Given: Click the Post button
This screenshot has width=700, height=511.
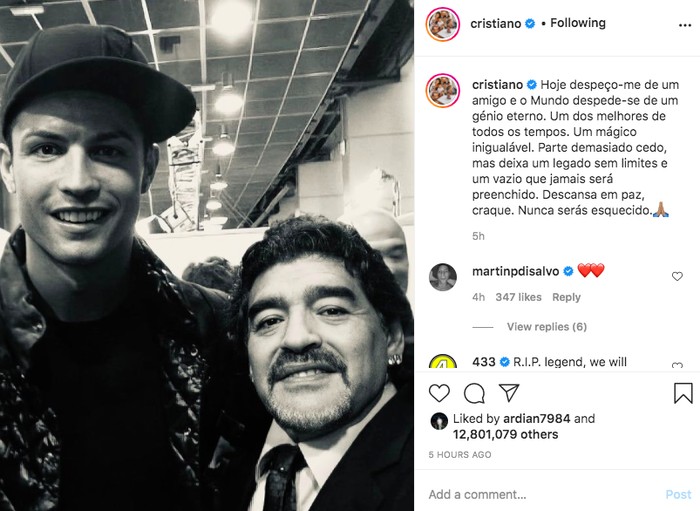Looking at the screenshot, I should tap(678, 494).
